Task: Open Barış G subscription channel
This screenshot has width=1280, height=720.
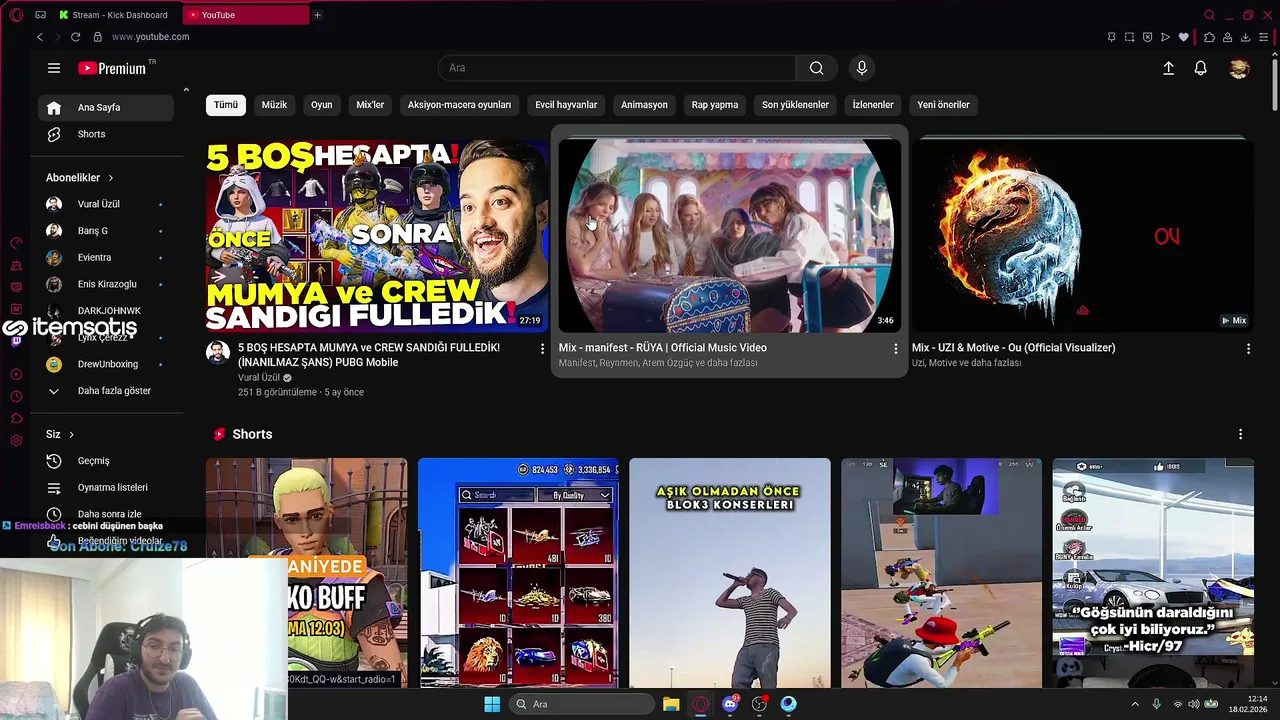Action: (x=106, y=231)
